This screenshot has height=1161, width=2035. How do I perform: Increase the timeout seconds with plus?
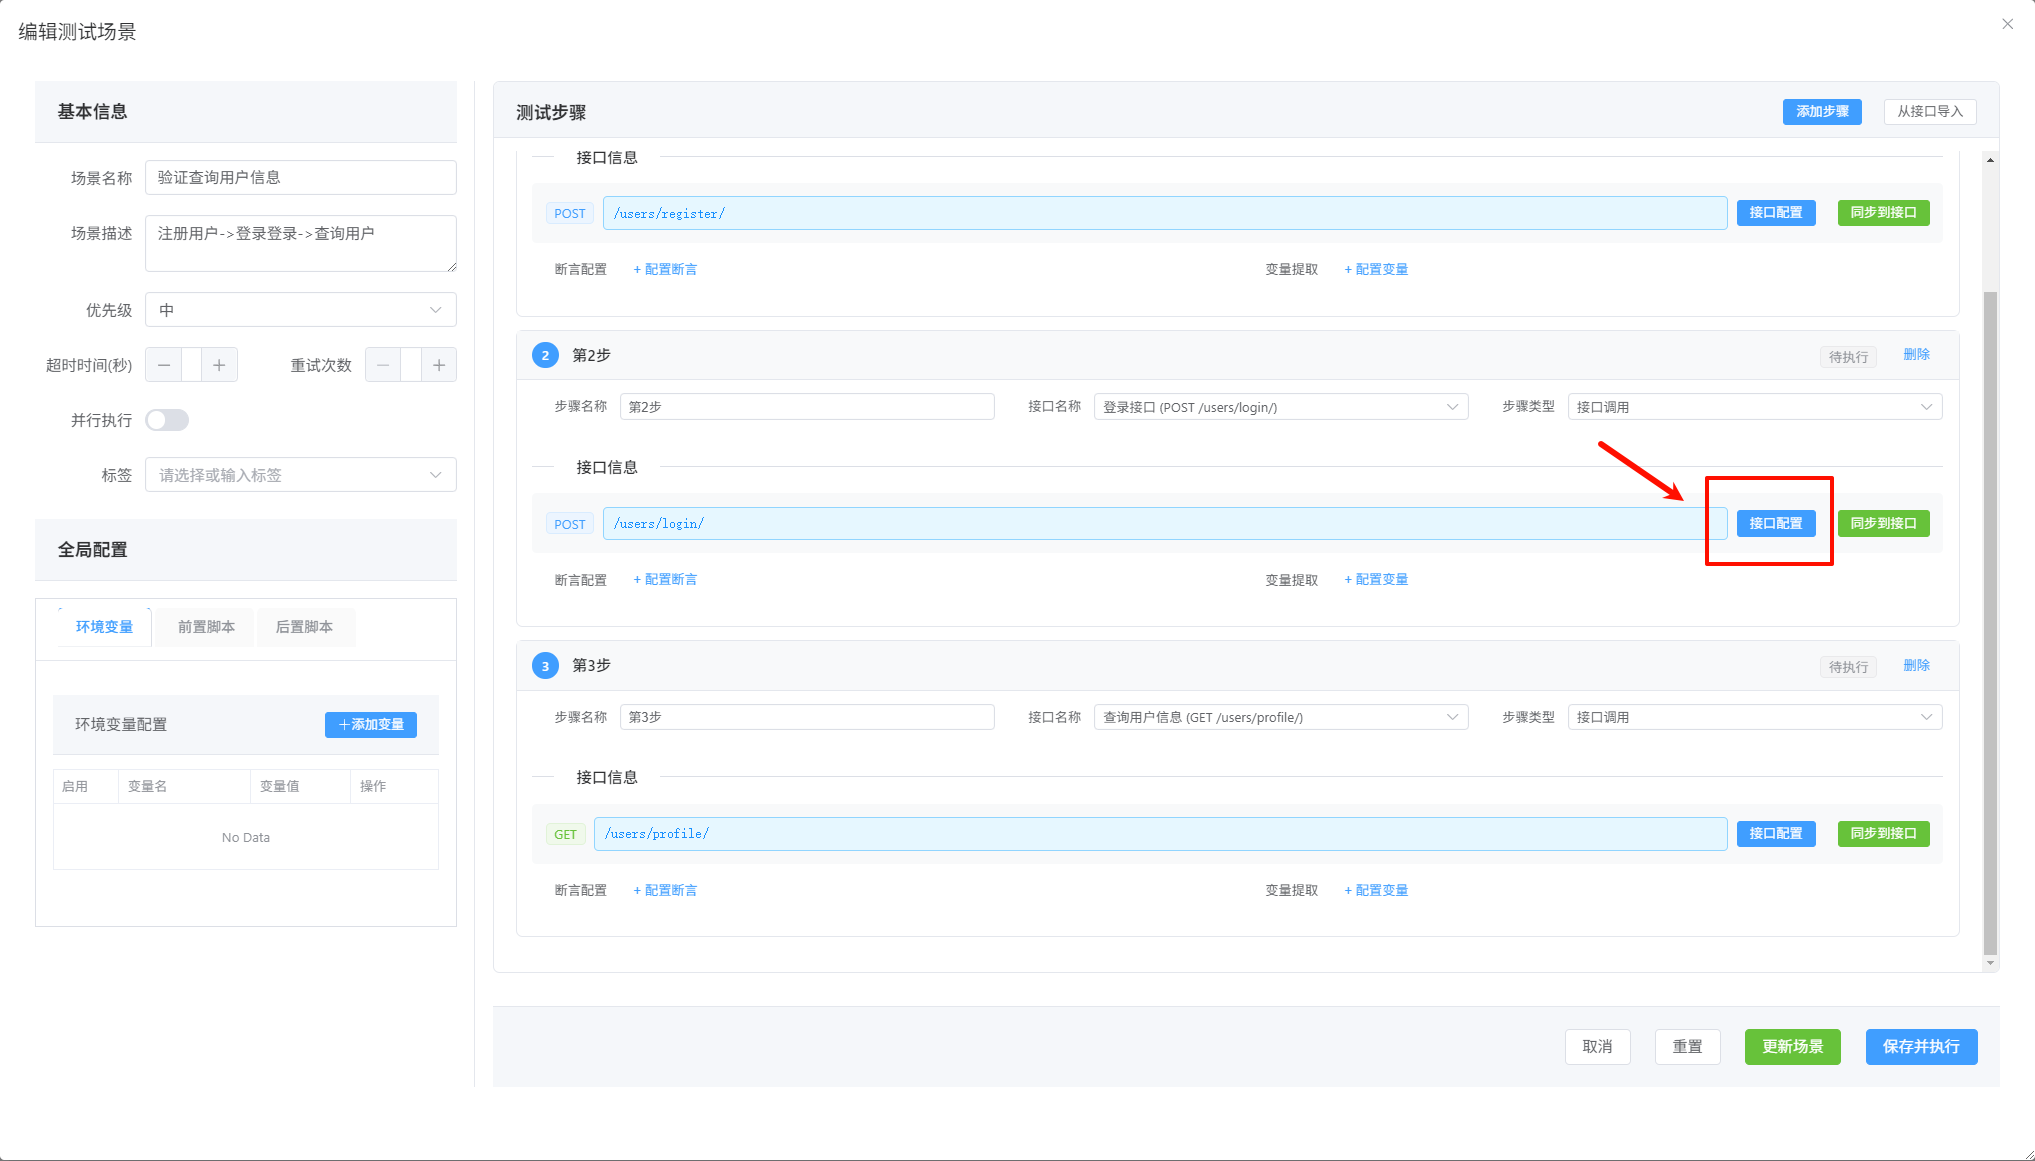pyautogui.click(x=219, y=365)
